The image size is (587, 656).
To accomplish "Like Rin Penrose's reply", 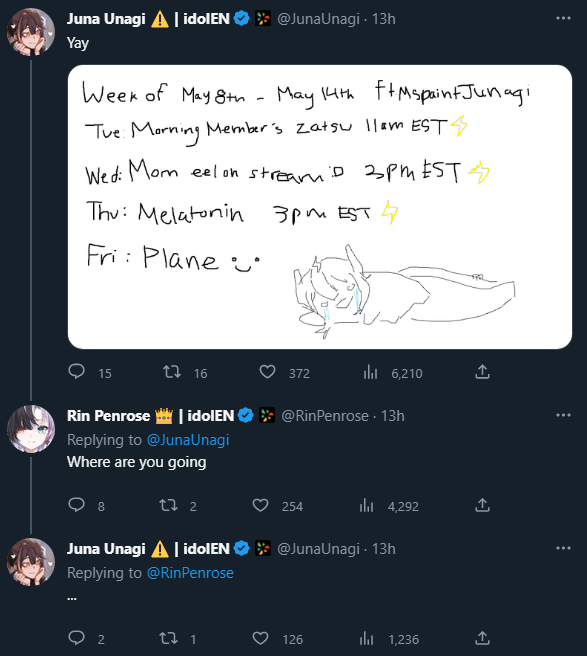I will click(x=260, y=505).
